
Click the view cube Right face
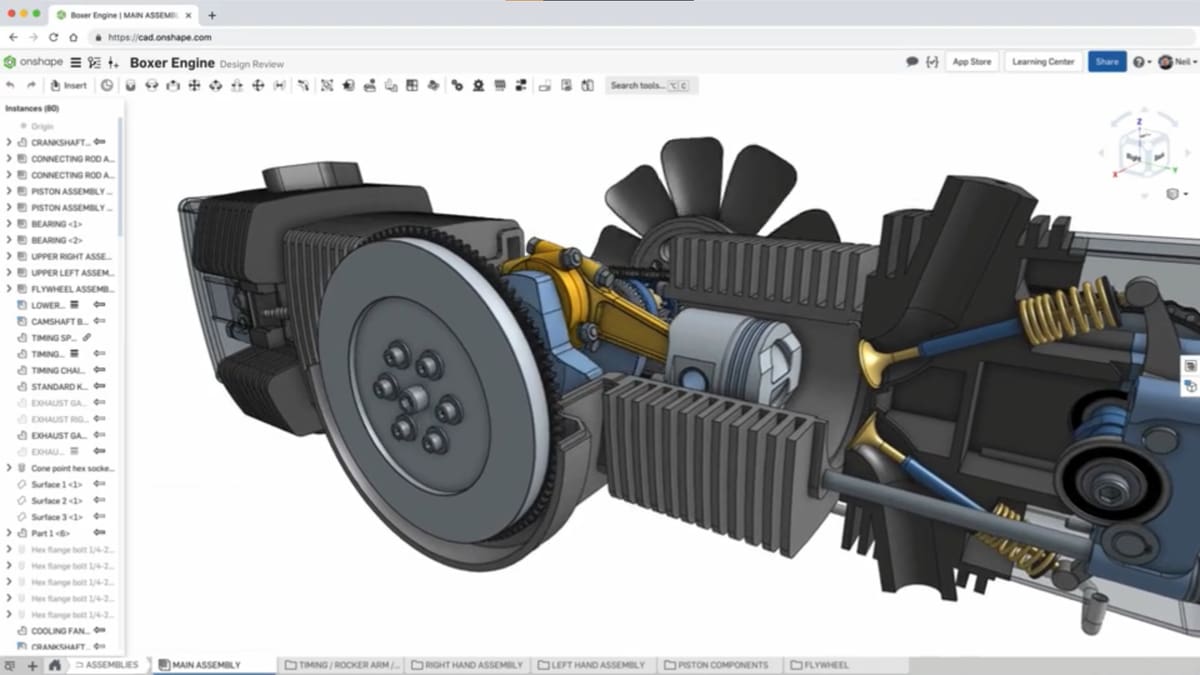point(1134,158)
